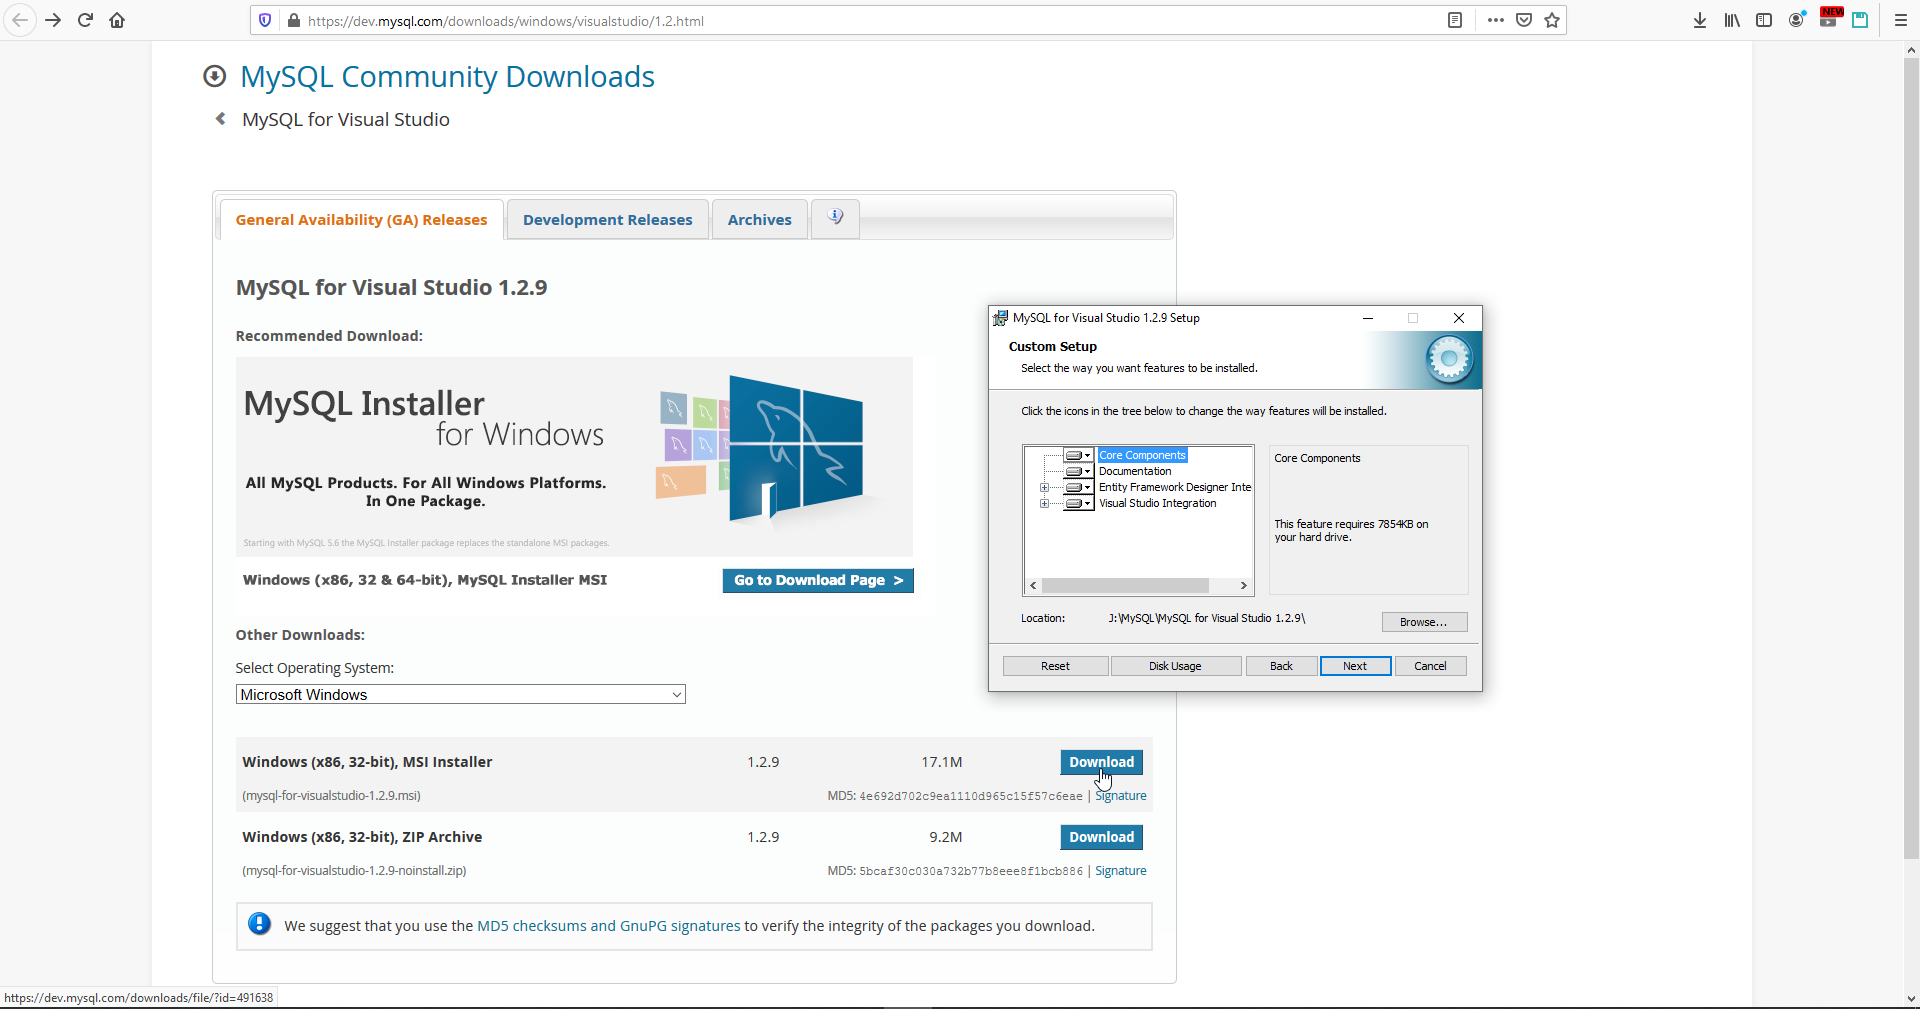Open the browser downloads panel
This screenshot has width=1920, height=1009.
pos(1700,20)
